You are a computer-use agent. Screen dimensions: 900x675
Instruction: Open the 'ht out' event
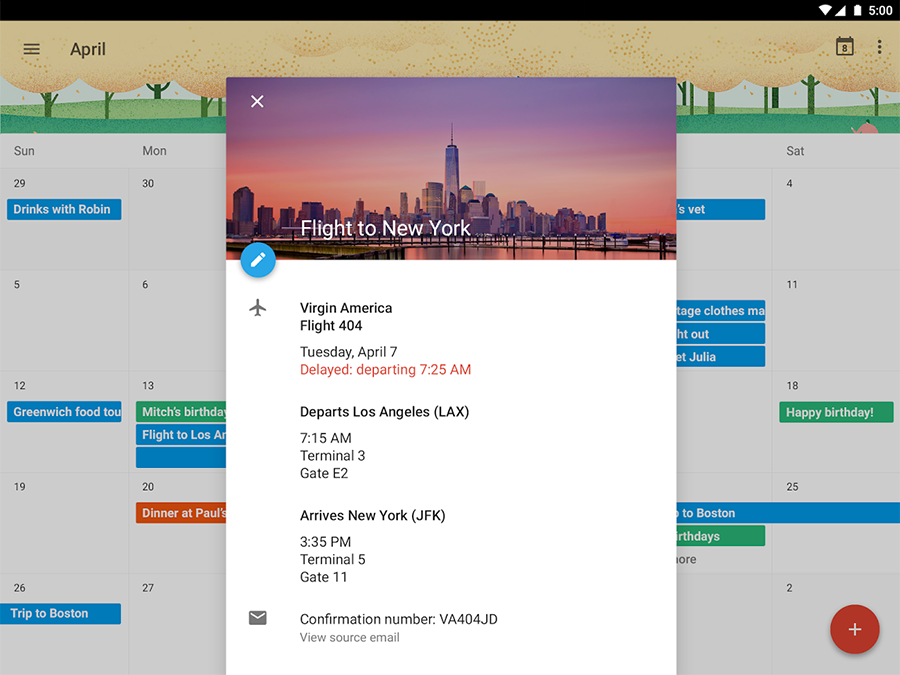coord(720,334)
